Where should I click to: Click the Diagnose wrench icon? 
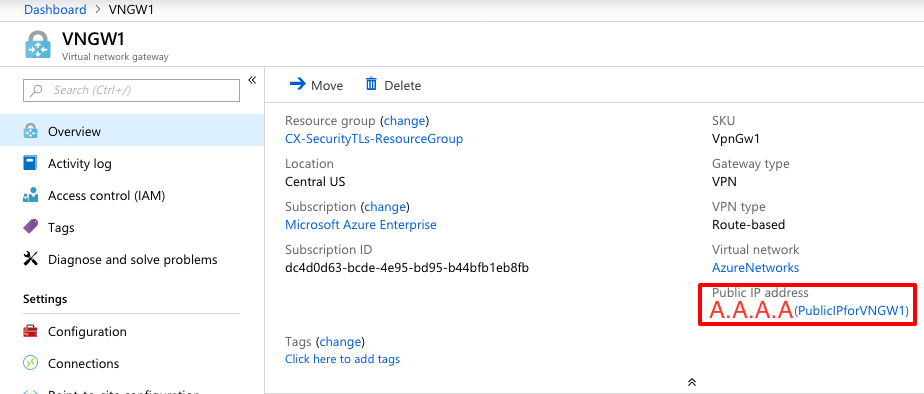click(30, 259)
